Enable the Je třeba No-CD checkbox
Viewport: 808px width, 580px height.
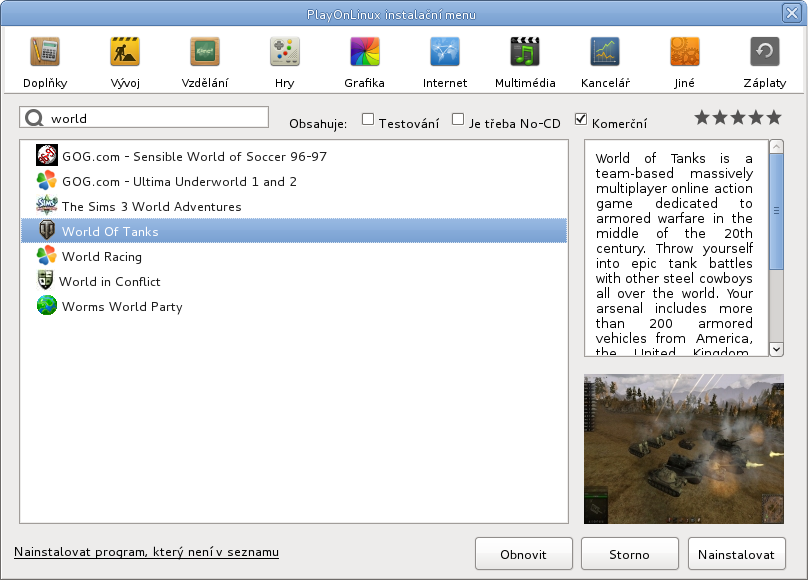458,120
